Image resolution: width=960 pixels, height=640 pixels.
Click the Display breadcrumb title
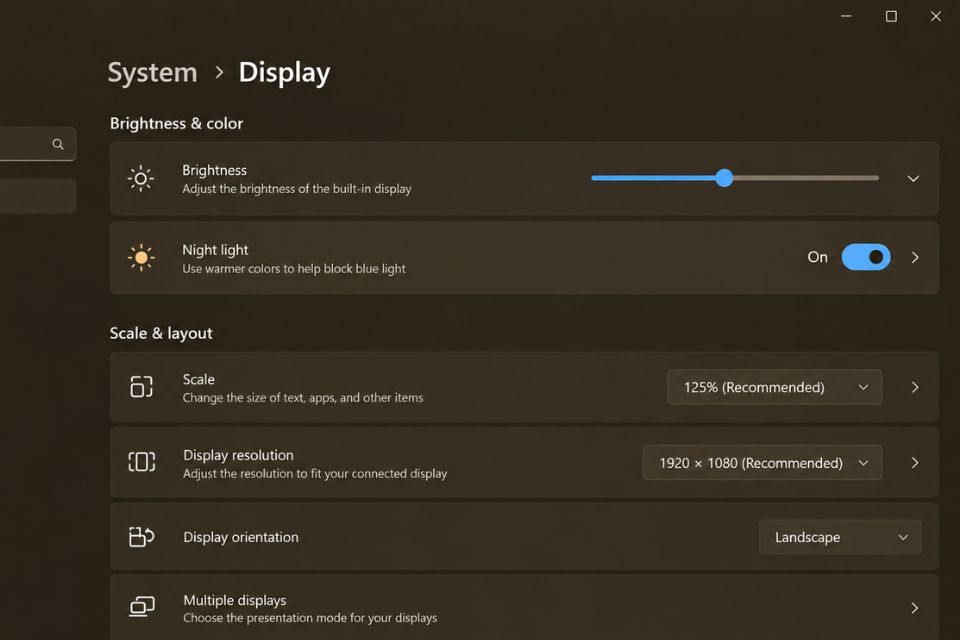(x=284, y=73)
